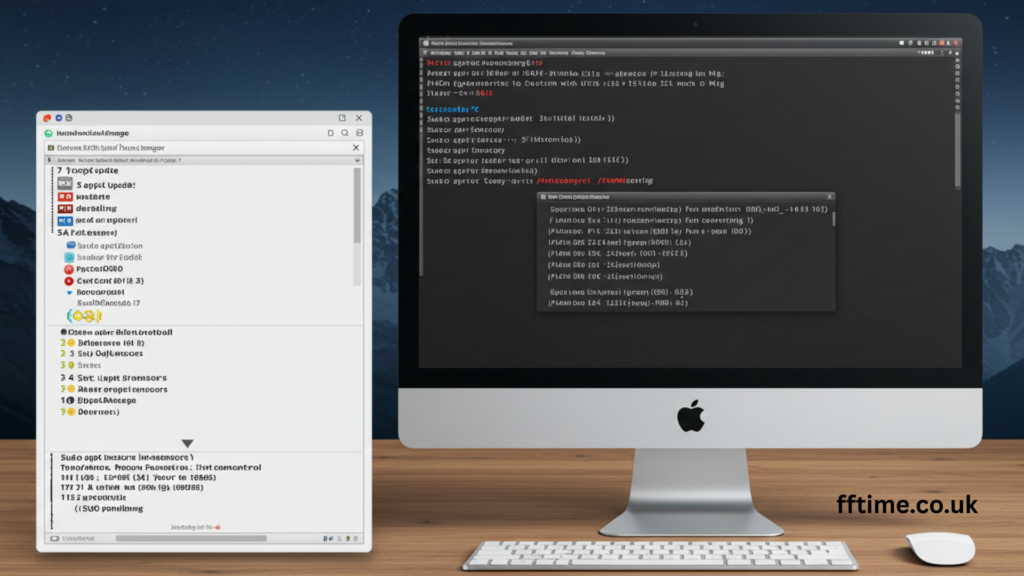Click the bright red icon directly above "deratling" row
This screenshot has width=1024, height=576.
(65, 197)
